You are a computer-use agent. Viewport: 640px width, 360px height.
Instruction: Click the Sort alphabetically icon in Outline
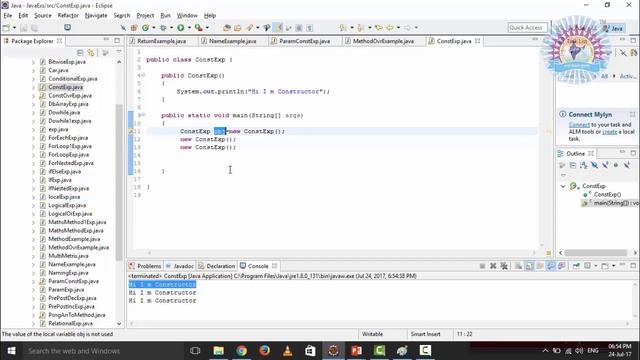584,165
